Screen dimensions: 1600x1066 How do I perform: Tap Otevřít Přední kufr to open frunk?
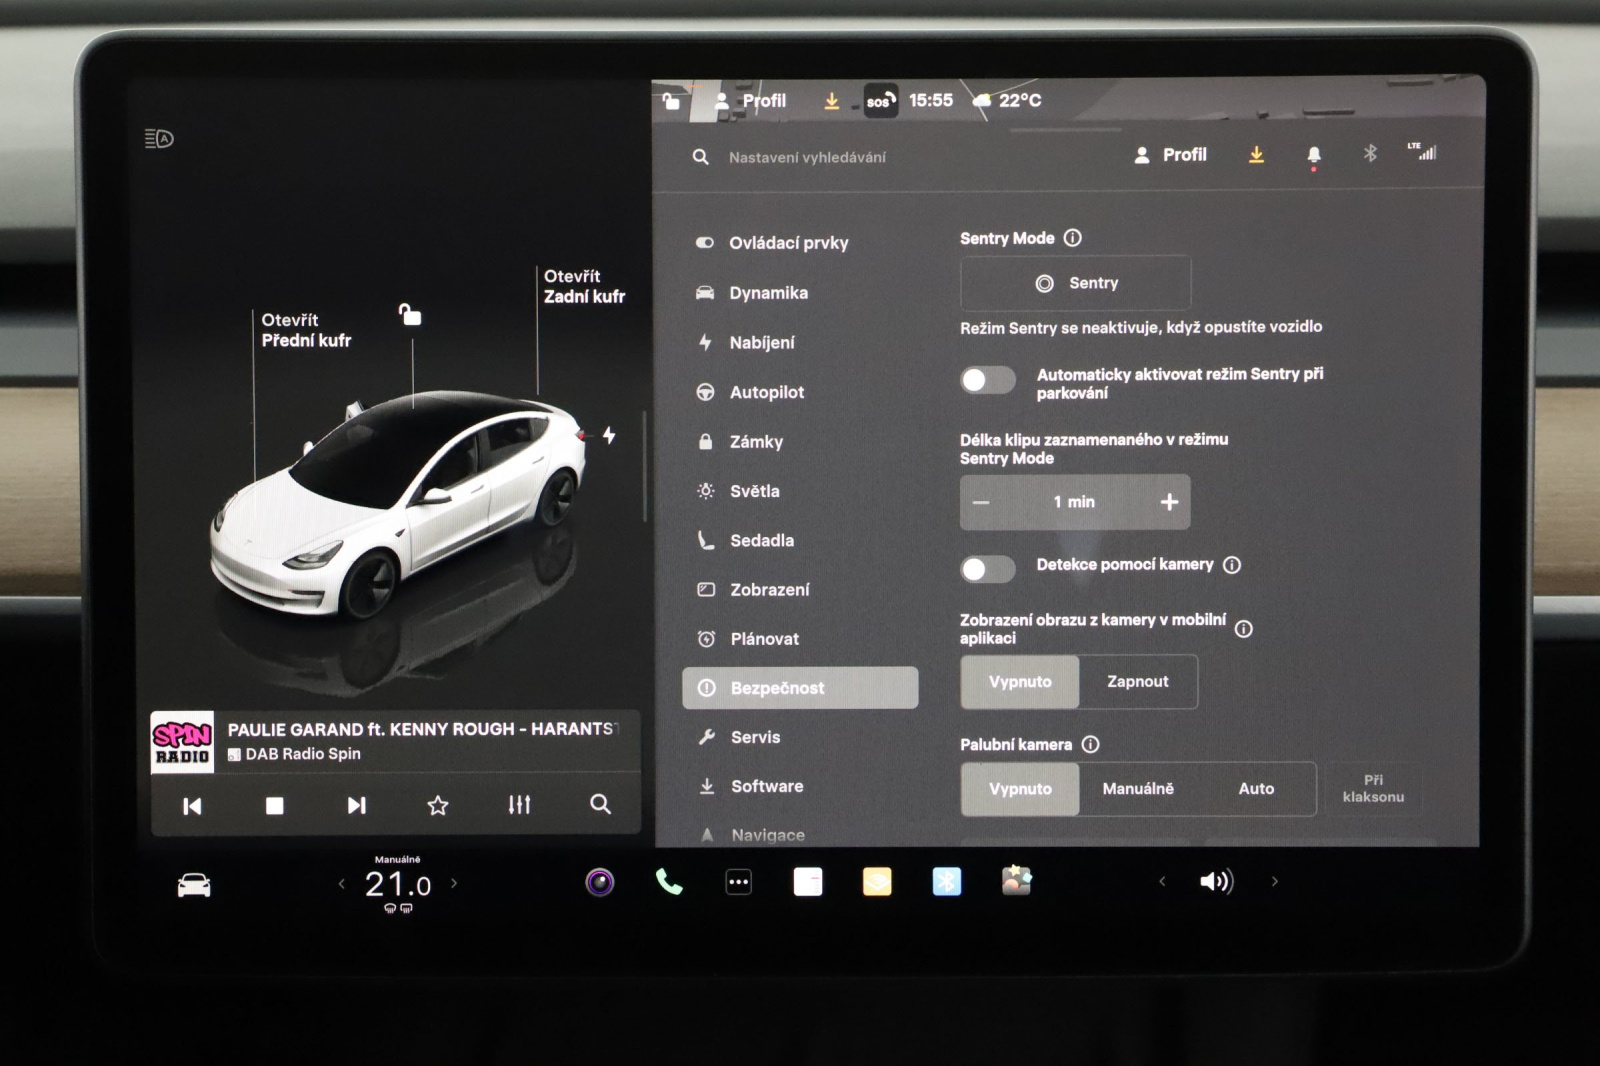point(306,330)
